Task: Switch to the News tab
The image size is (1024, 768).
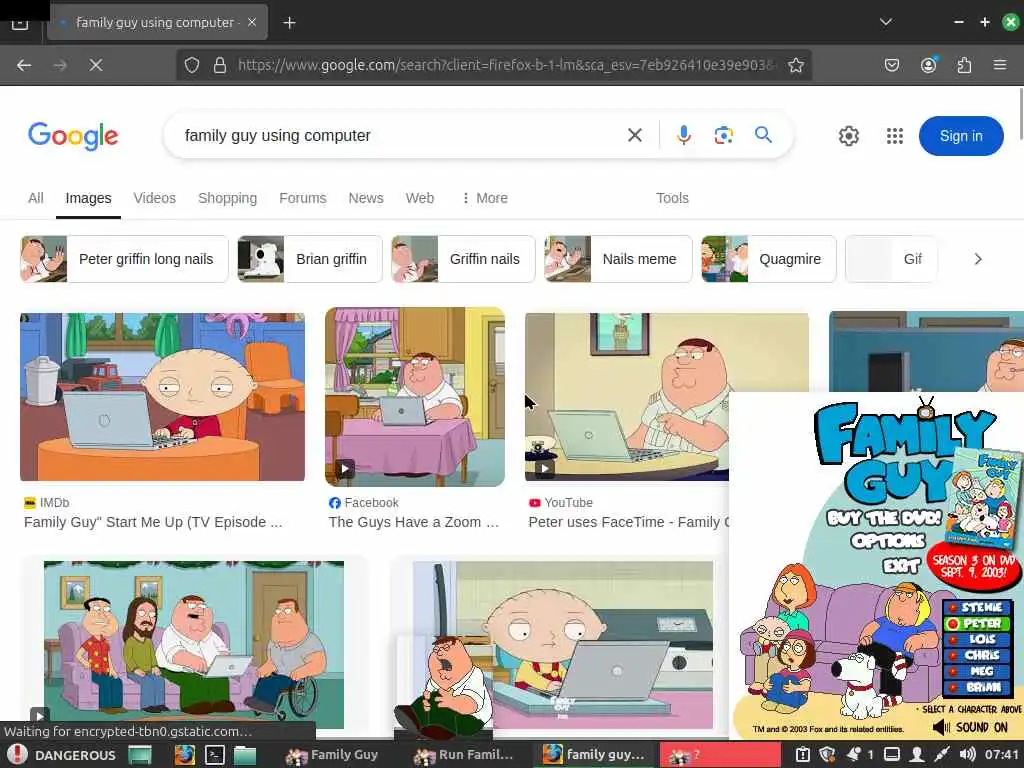Action: click(366, 198)
